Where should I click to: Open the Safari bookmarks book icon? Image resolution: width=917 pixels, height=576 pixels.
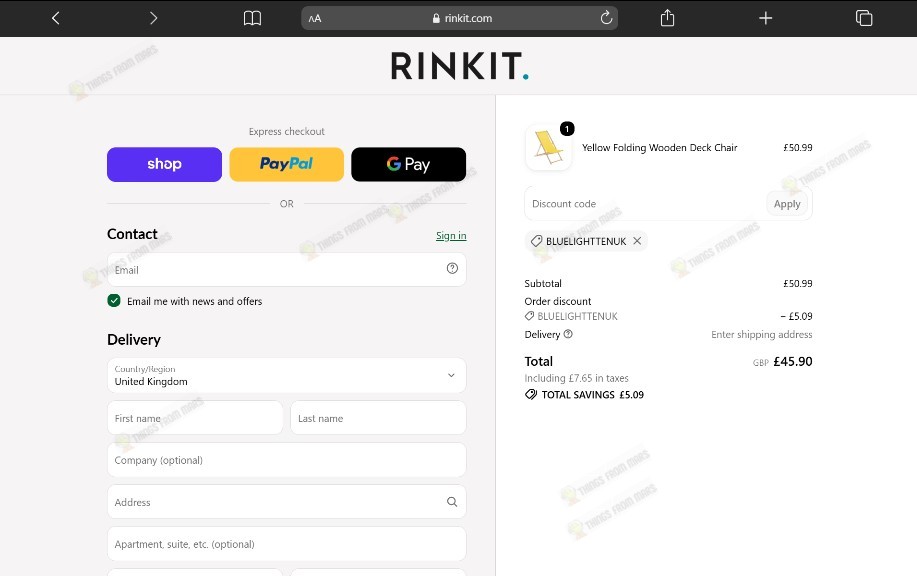point(252,18)
